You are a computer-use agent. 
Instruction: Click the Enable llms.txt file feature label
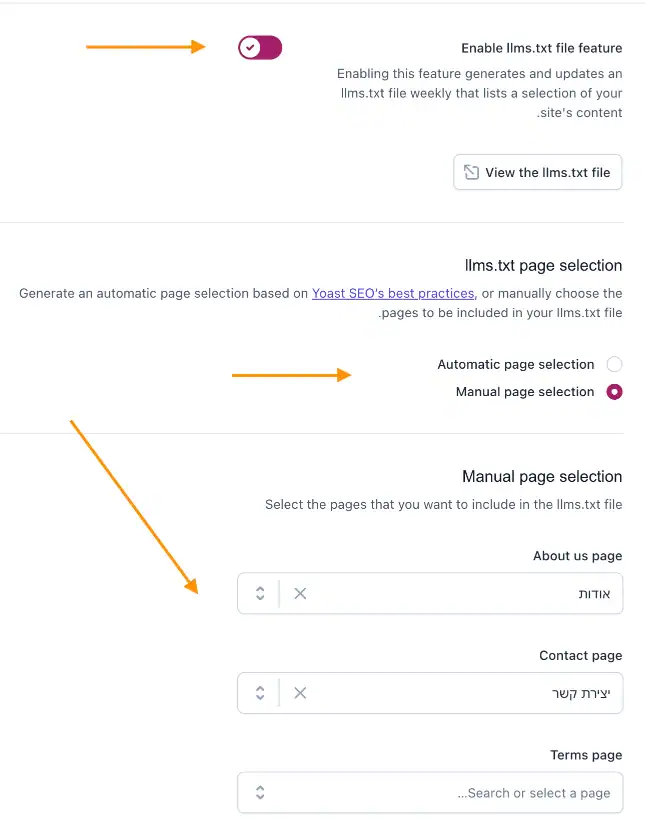coord(541,48)
